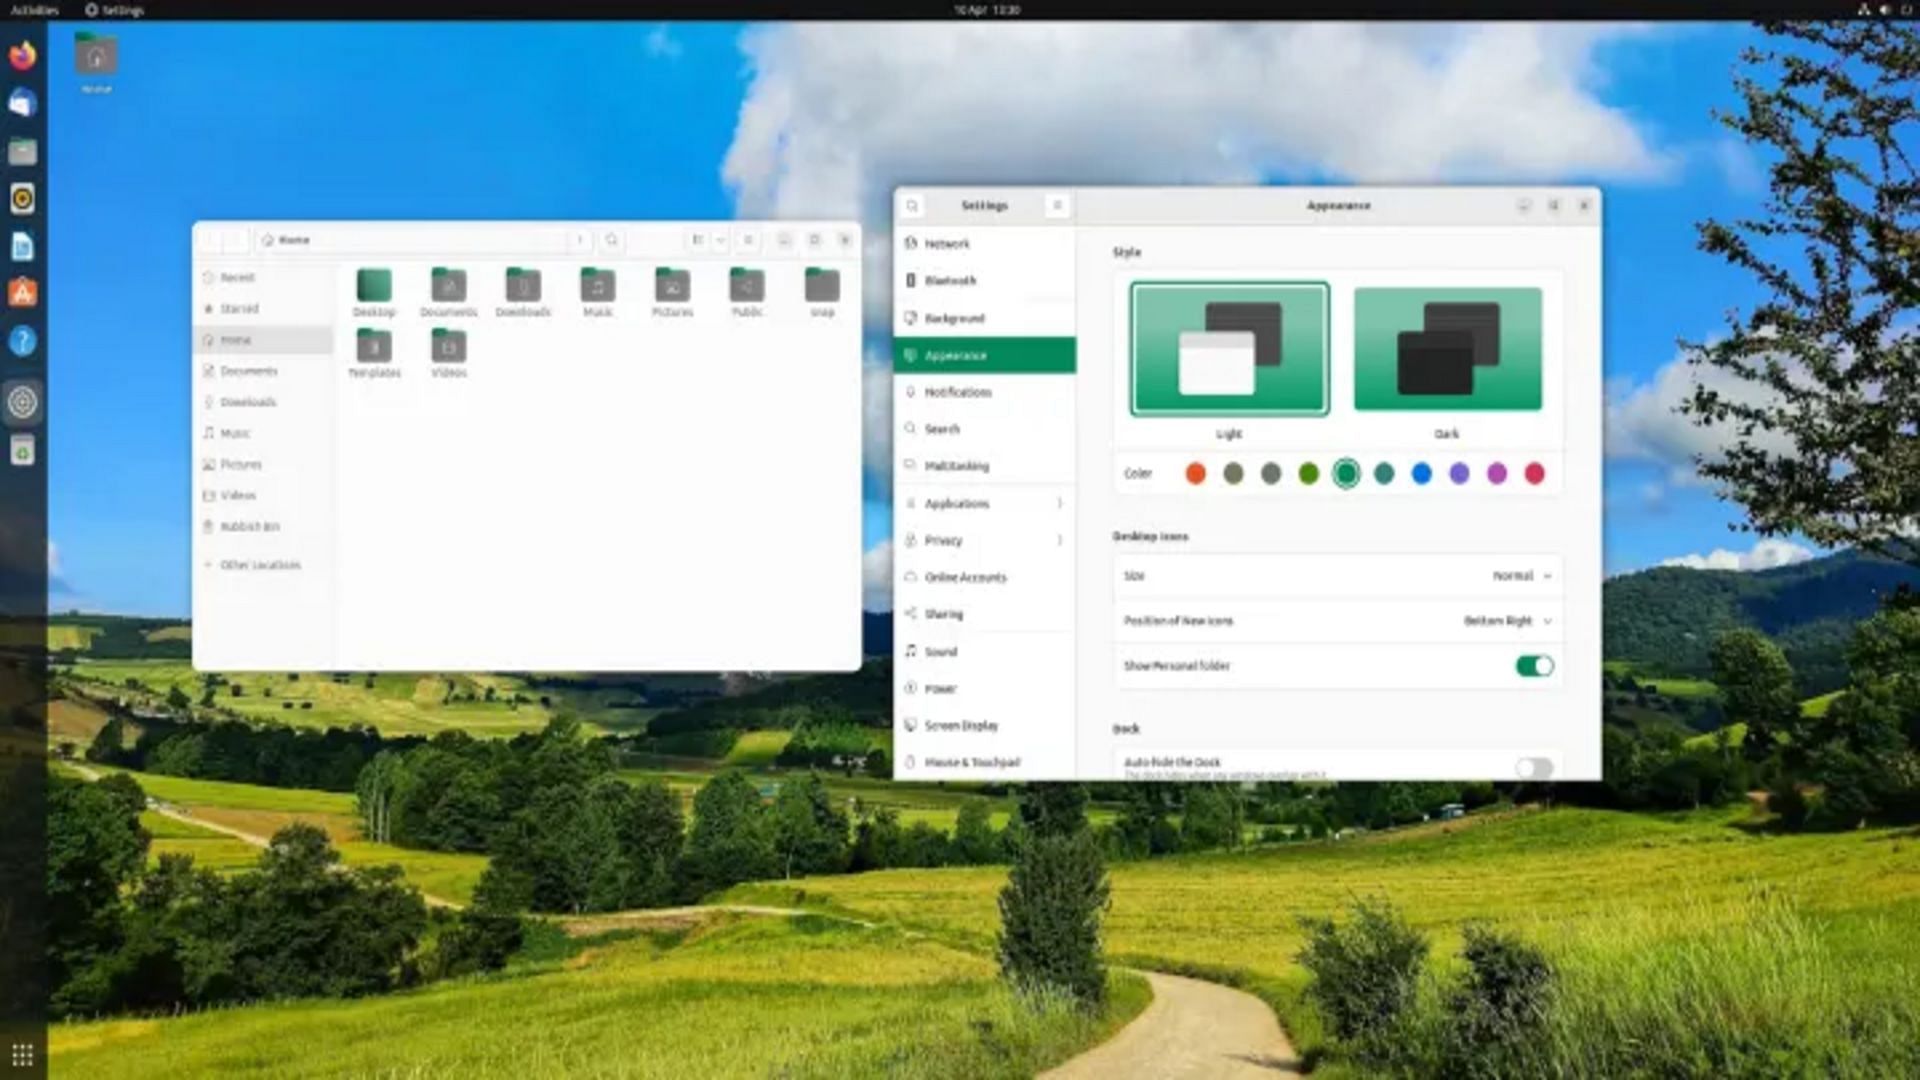Open the Settings app menu in top bar

pyautogui.click(x=115, y=10)
